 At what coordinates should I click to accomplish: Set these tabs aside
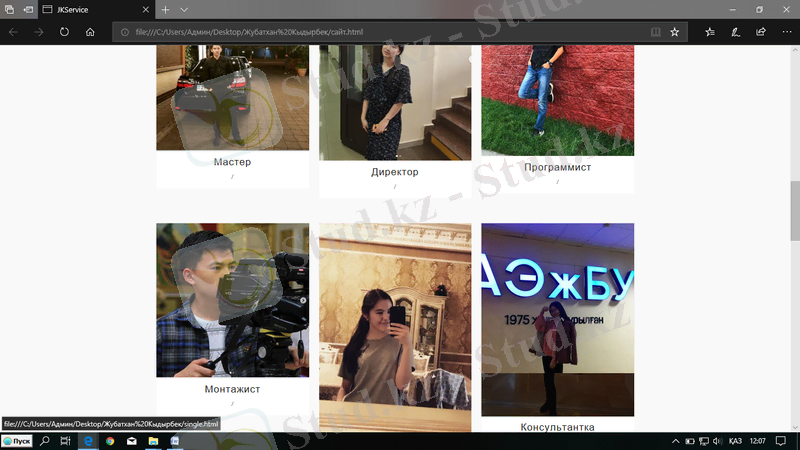pyautogui.click(x=28, y=9)
